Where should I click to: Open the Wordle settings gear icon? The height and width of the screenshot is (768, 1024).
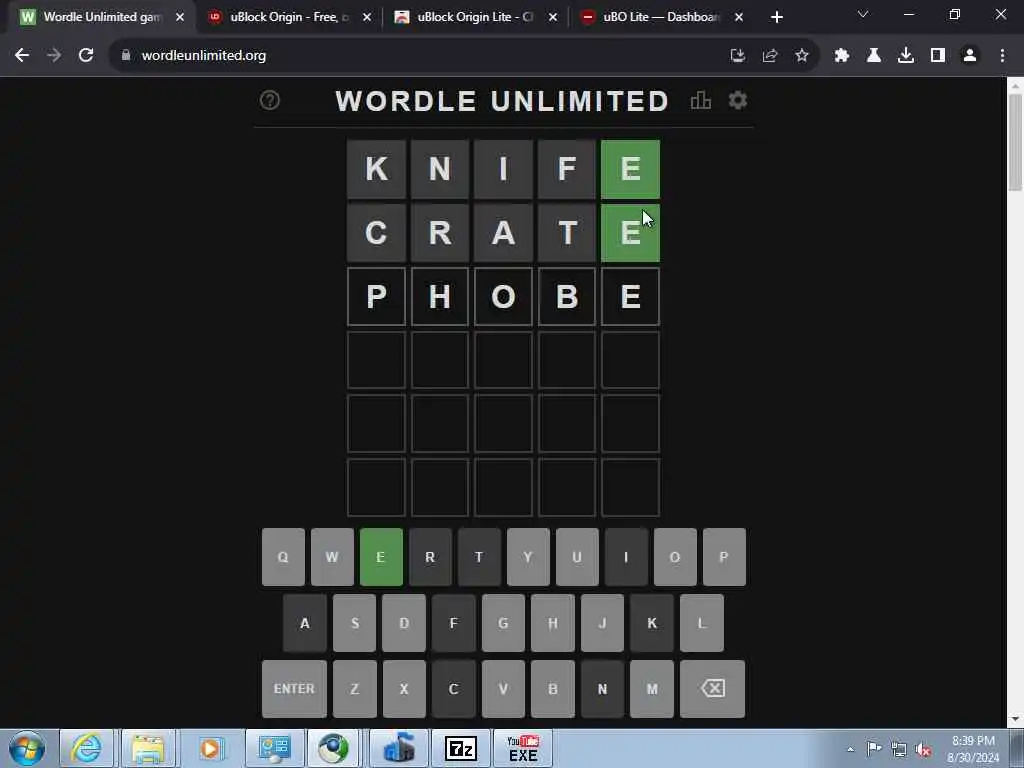coord(738,101)
